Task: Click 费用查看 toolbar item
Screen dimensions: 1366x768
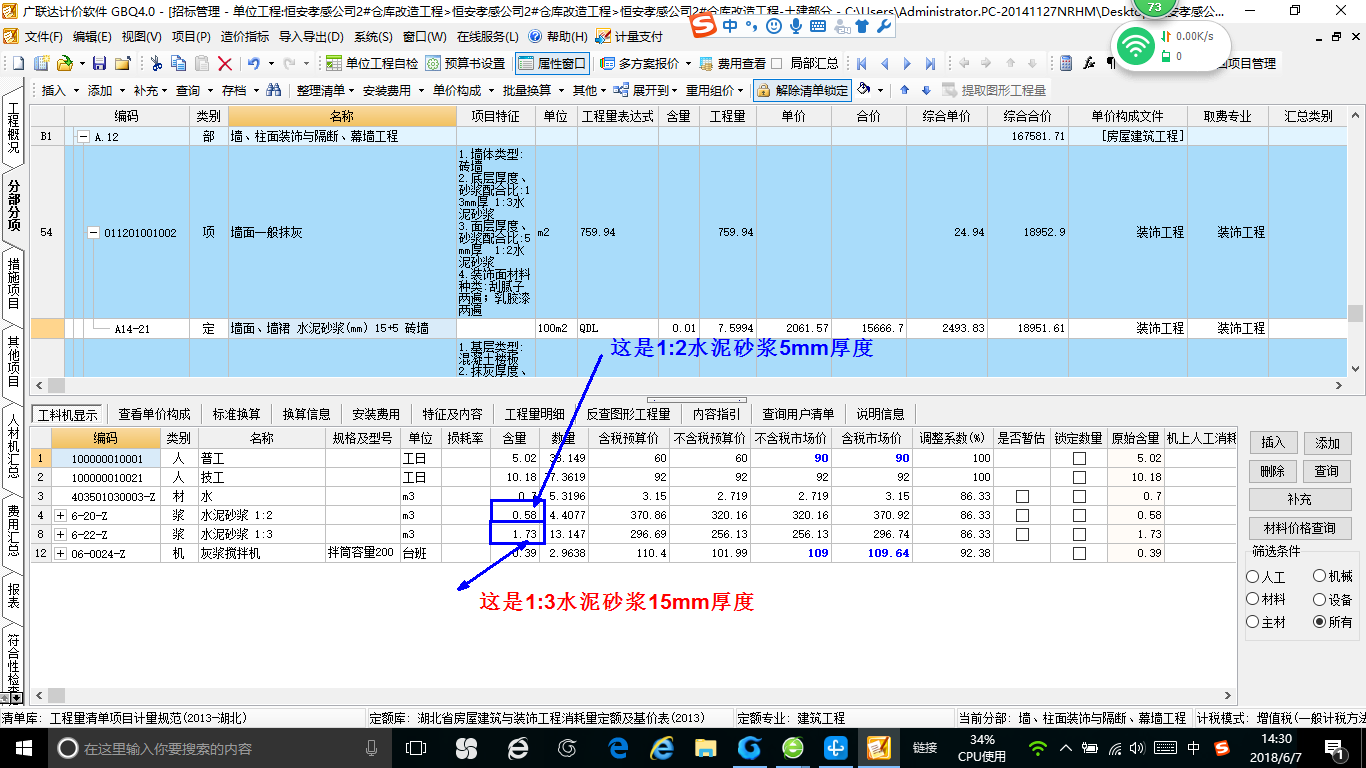Action: click(x=733, y=64)
